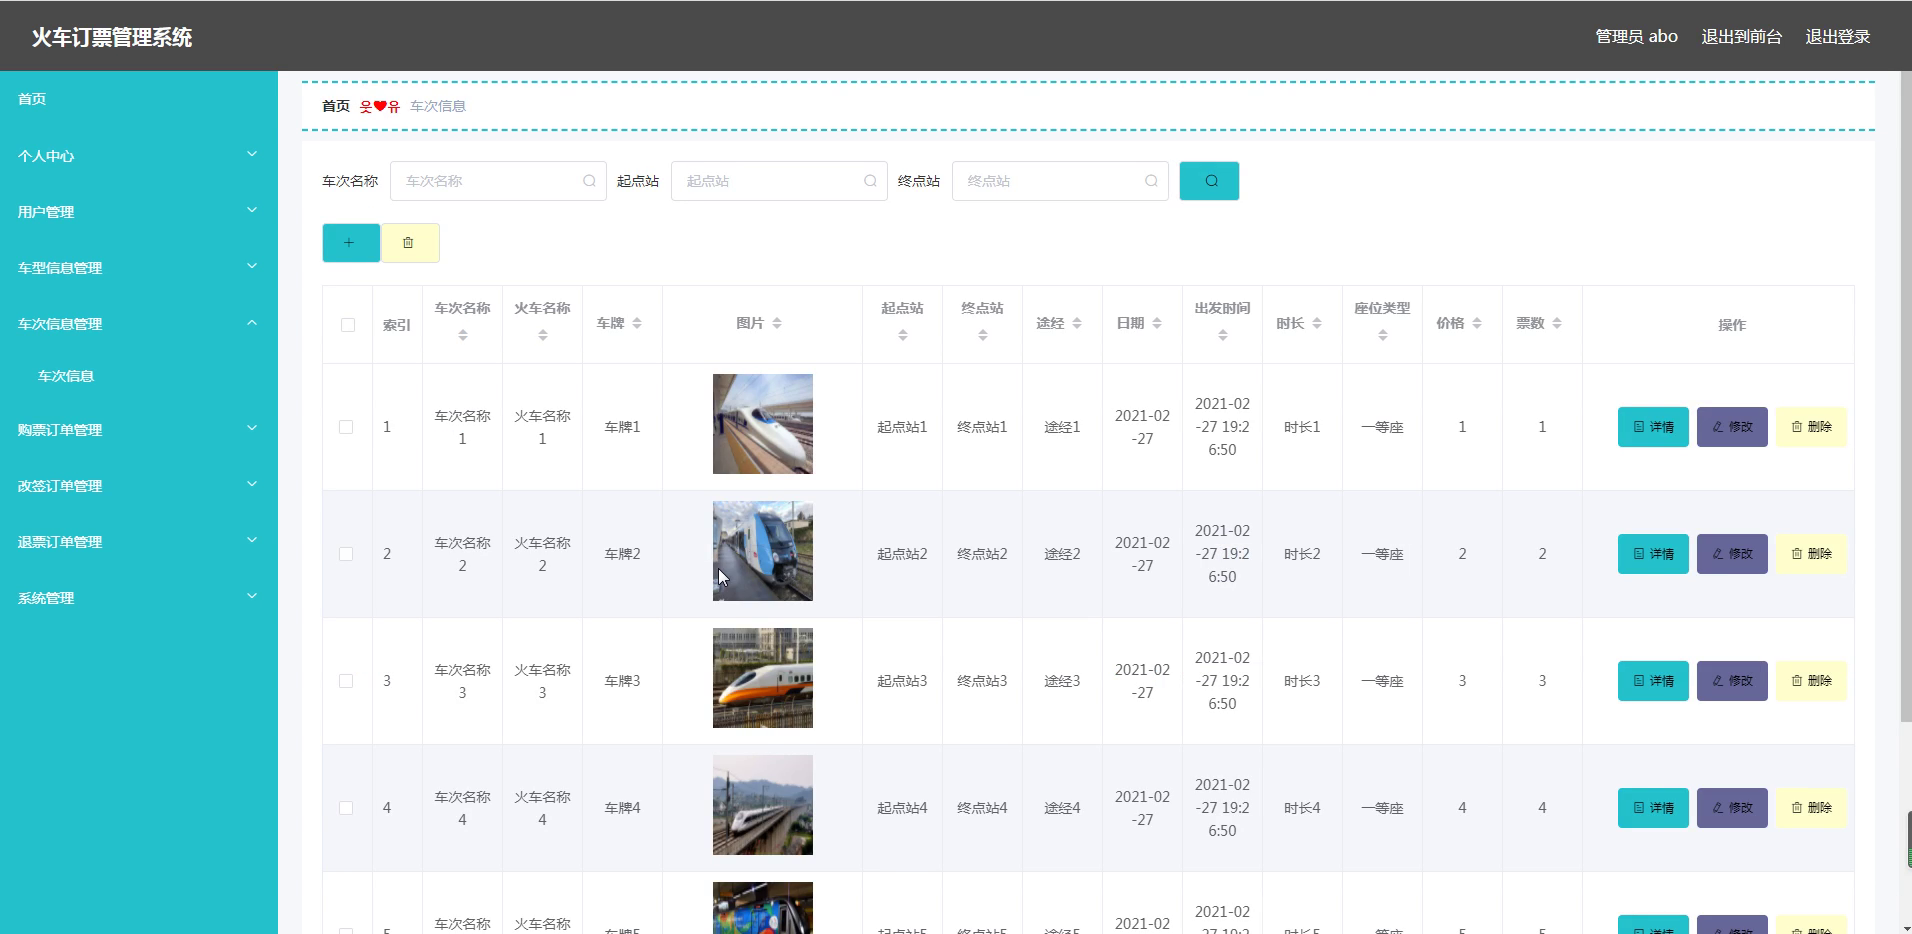Open 详情 for row 车次名称2
The width and height of the screenshot is (1912, 934).
coord(1653,554)
